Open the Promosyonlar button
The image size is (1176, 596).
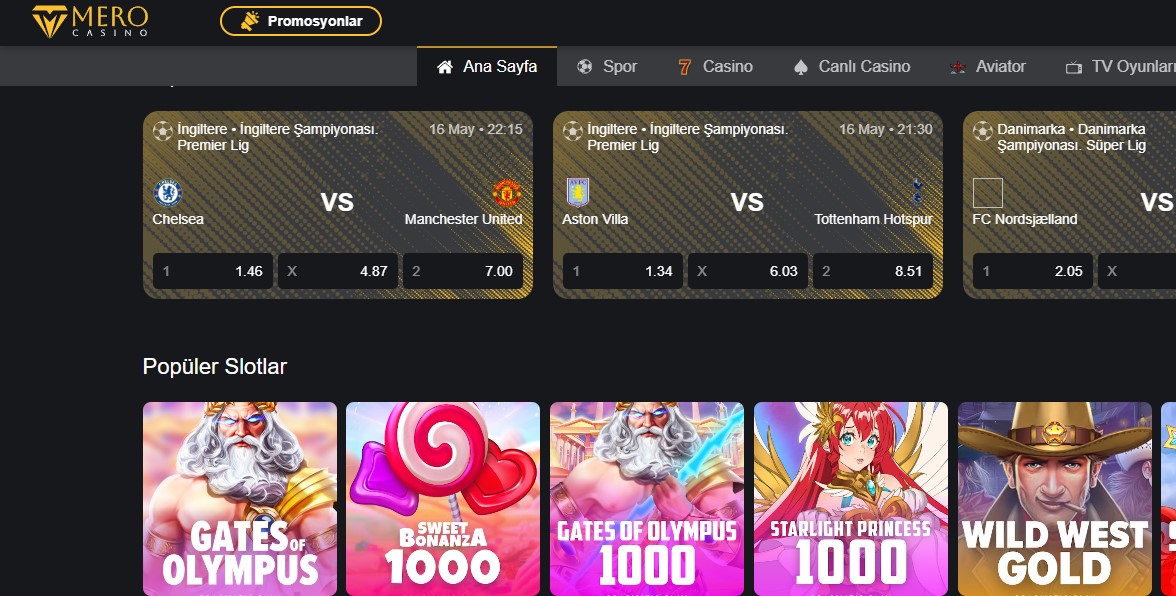[x=301, y=21]
